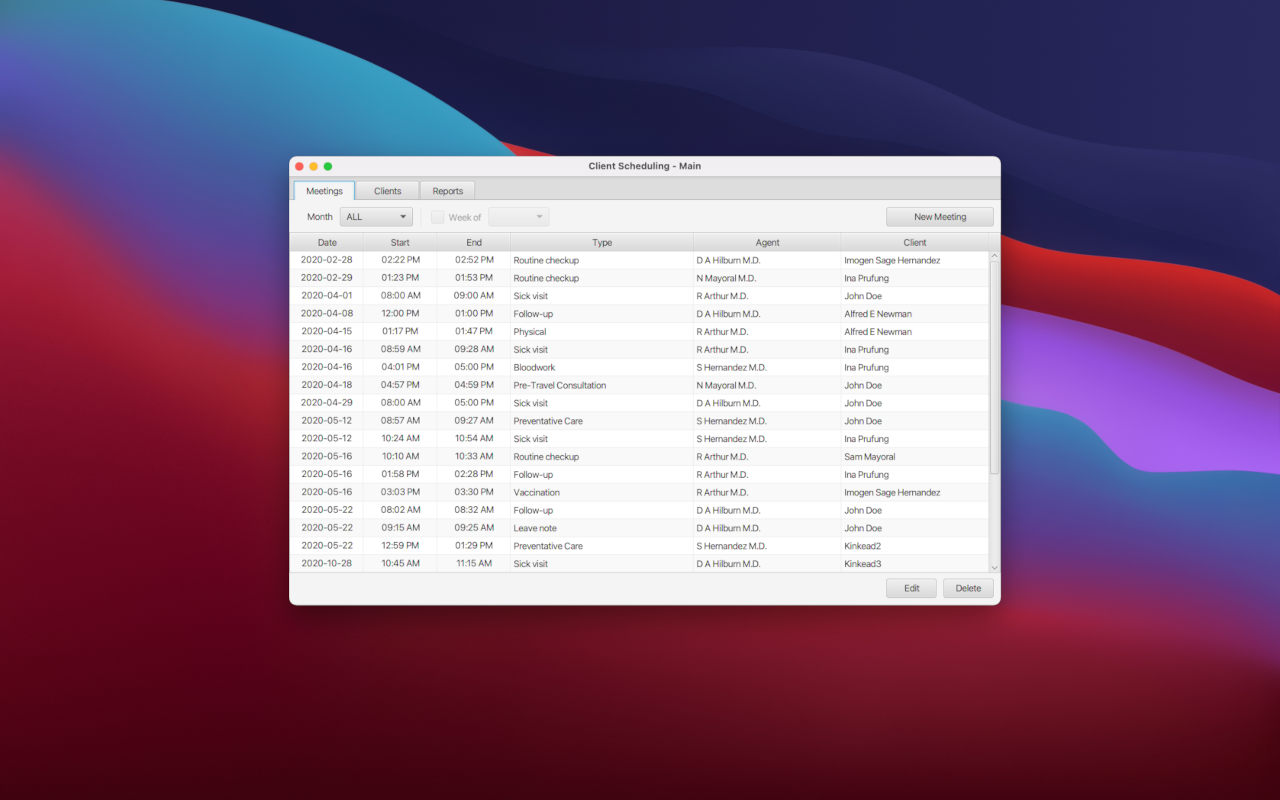Click the Edit button
1280x800 pixels.
point(911,588)
